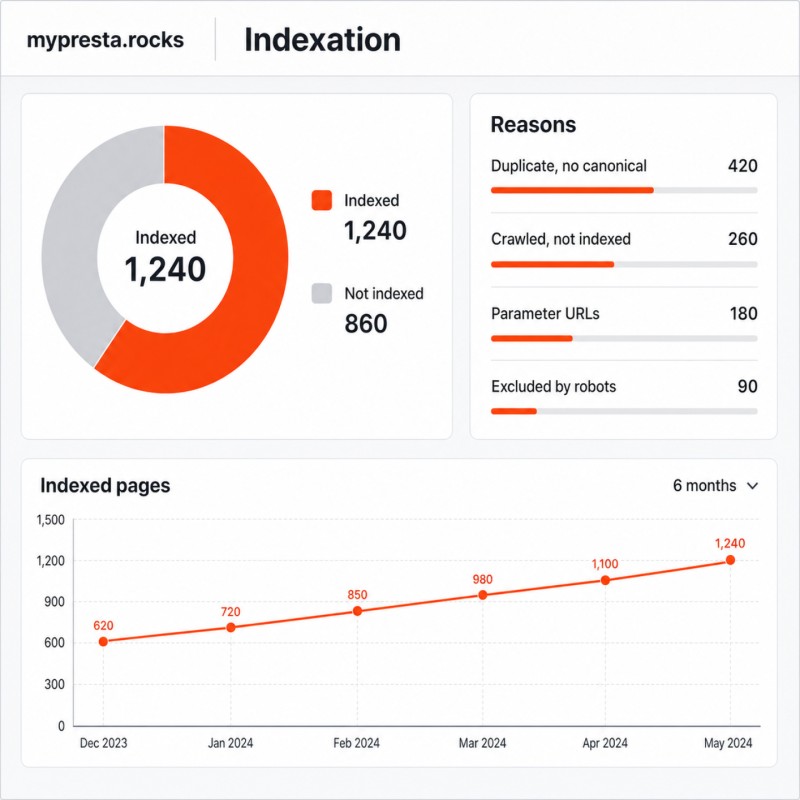Image resolution: width=800 pixels, height=800 pixels.
Task: Click the Parameter URLs progress bar
Action: (624, 338)
